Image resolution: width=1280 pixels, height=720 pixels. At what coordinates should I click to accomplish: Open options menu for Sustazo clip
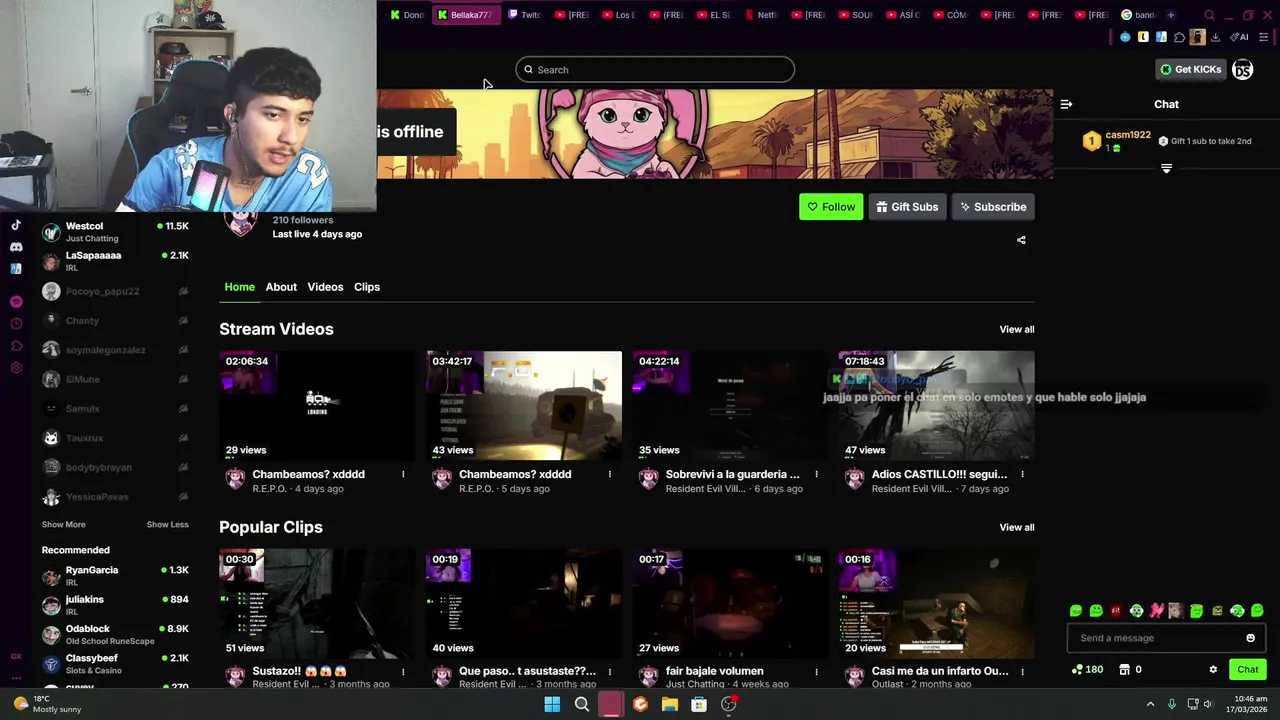pos(403,671)
